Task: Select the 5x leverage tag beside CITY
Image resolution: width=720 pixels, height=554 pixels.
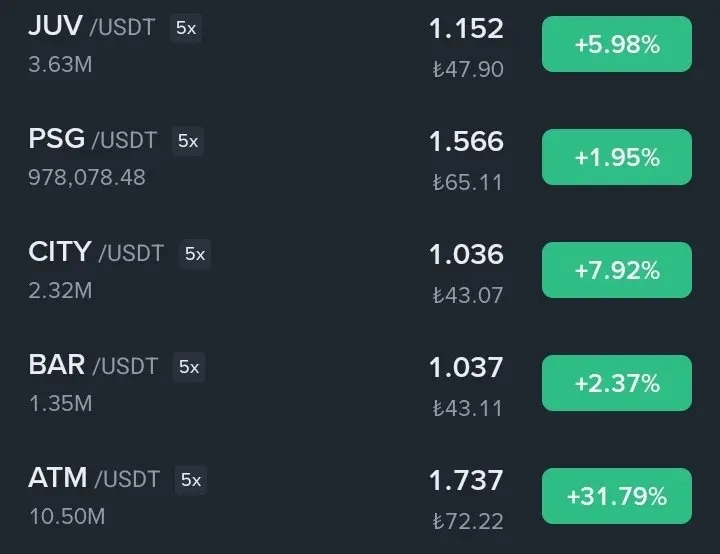Action: coord(195,254)
